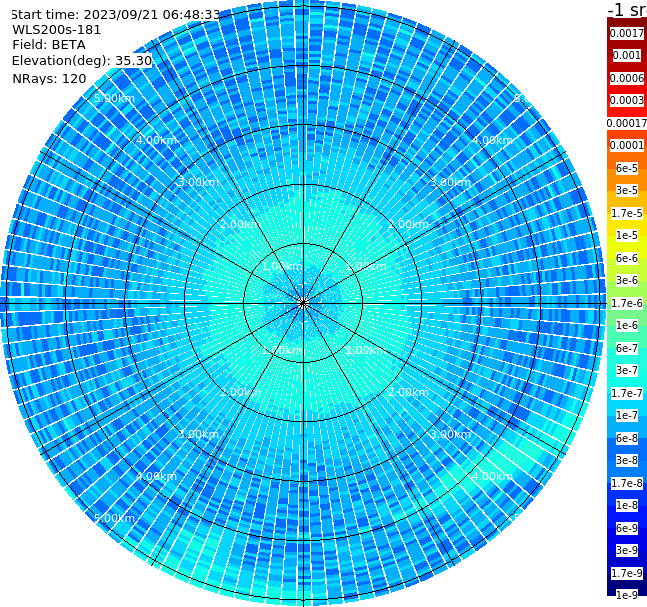647x607 pixels.
Task: Click the 1.7e-7 colorbar tick label
Action: (x=627, y=393)
